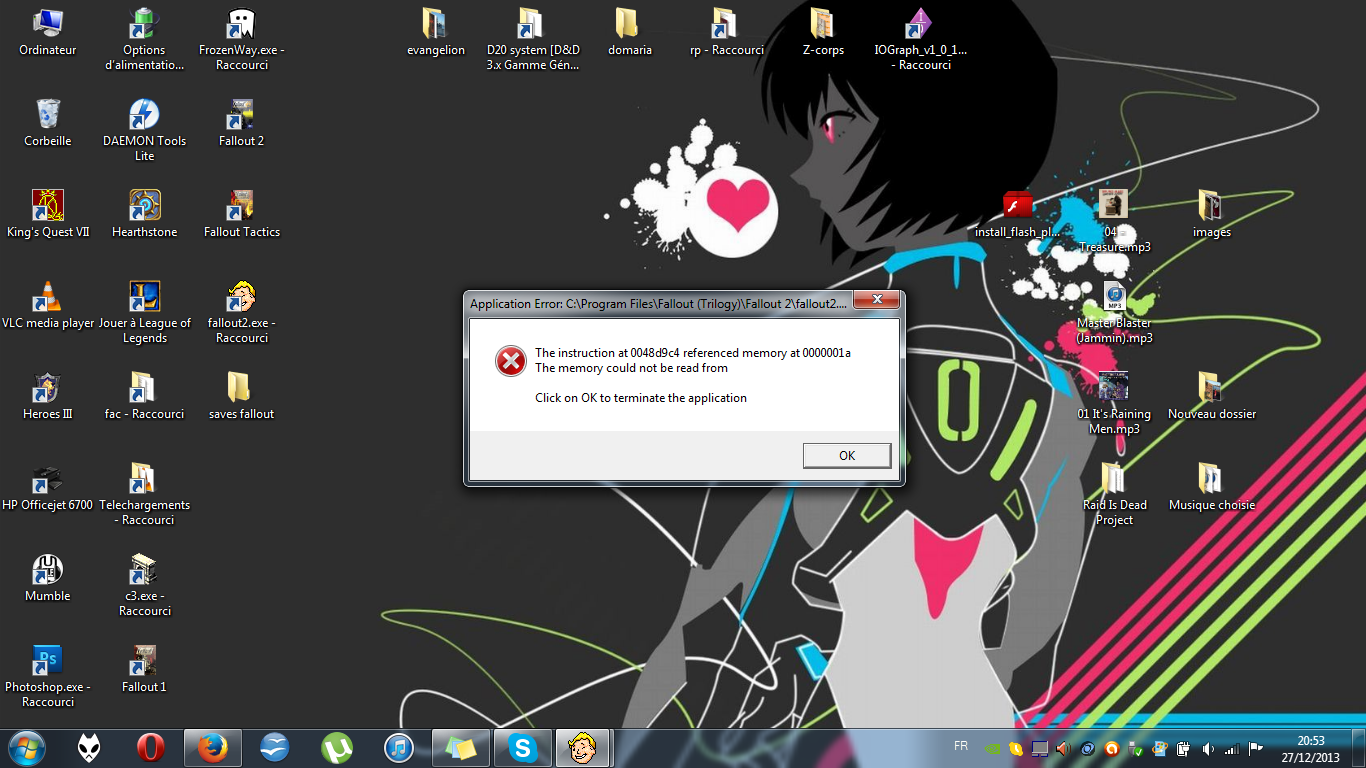This screenshot has width=1366, height=768.
Task: Click OK to terminate the application
Action: (x=846, y=455)
